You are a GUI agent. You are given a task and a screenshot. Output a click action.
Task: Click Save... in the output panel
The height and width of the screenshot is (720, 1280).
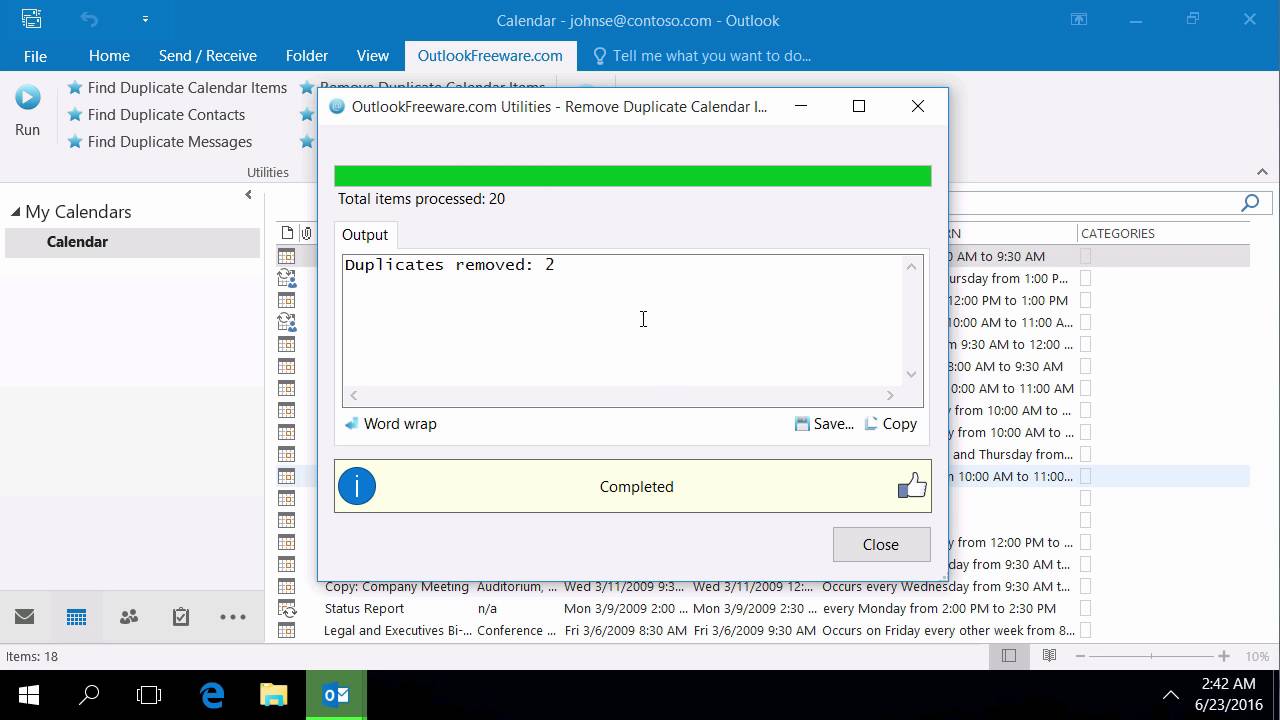(824, 424)
